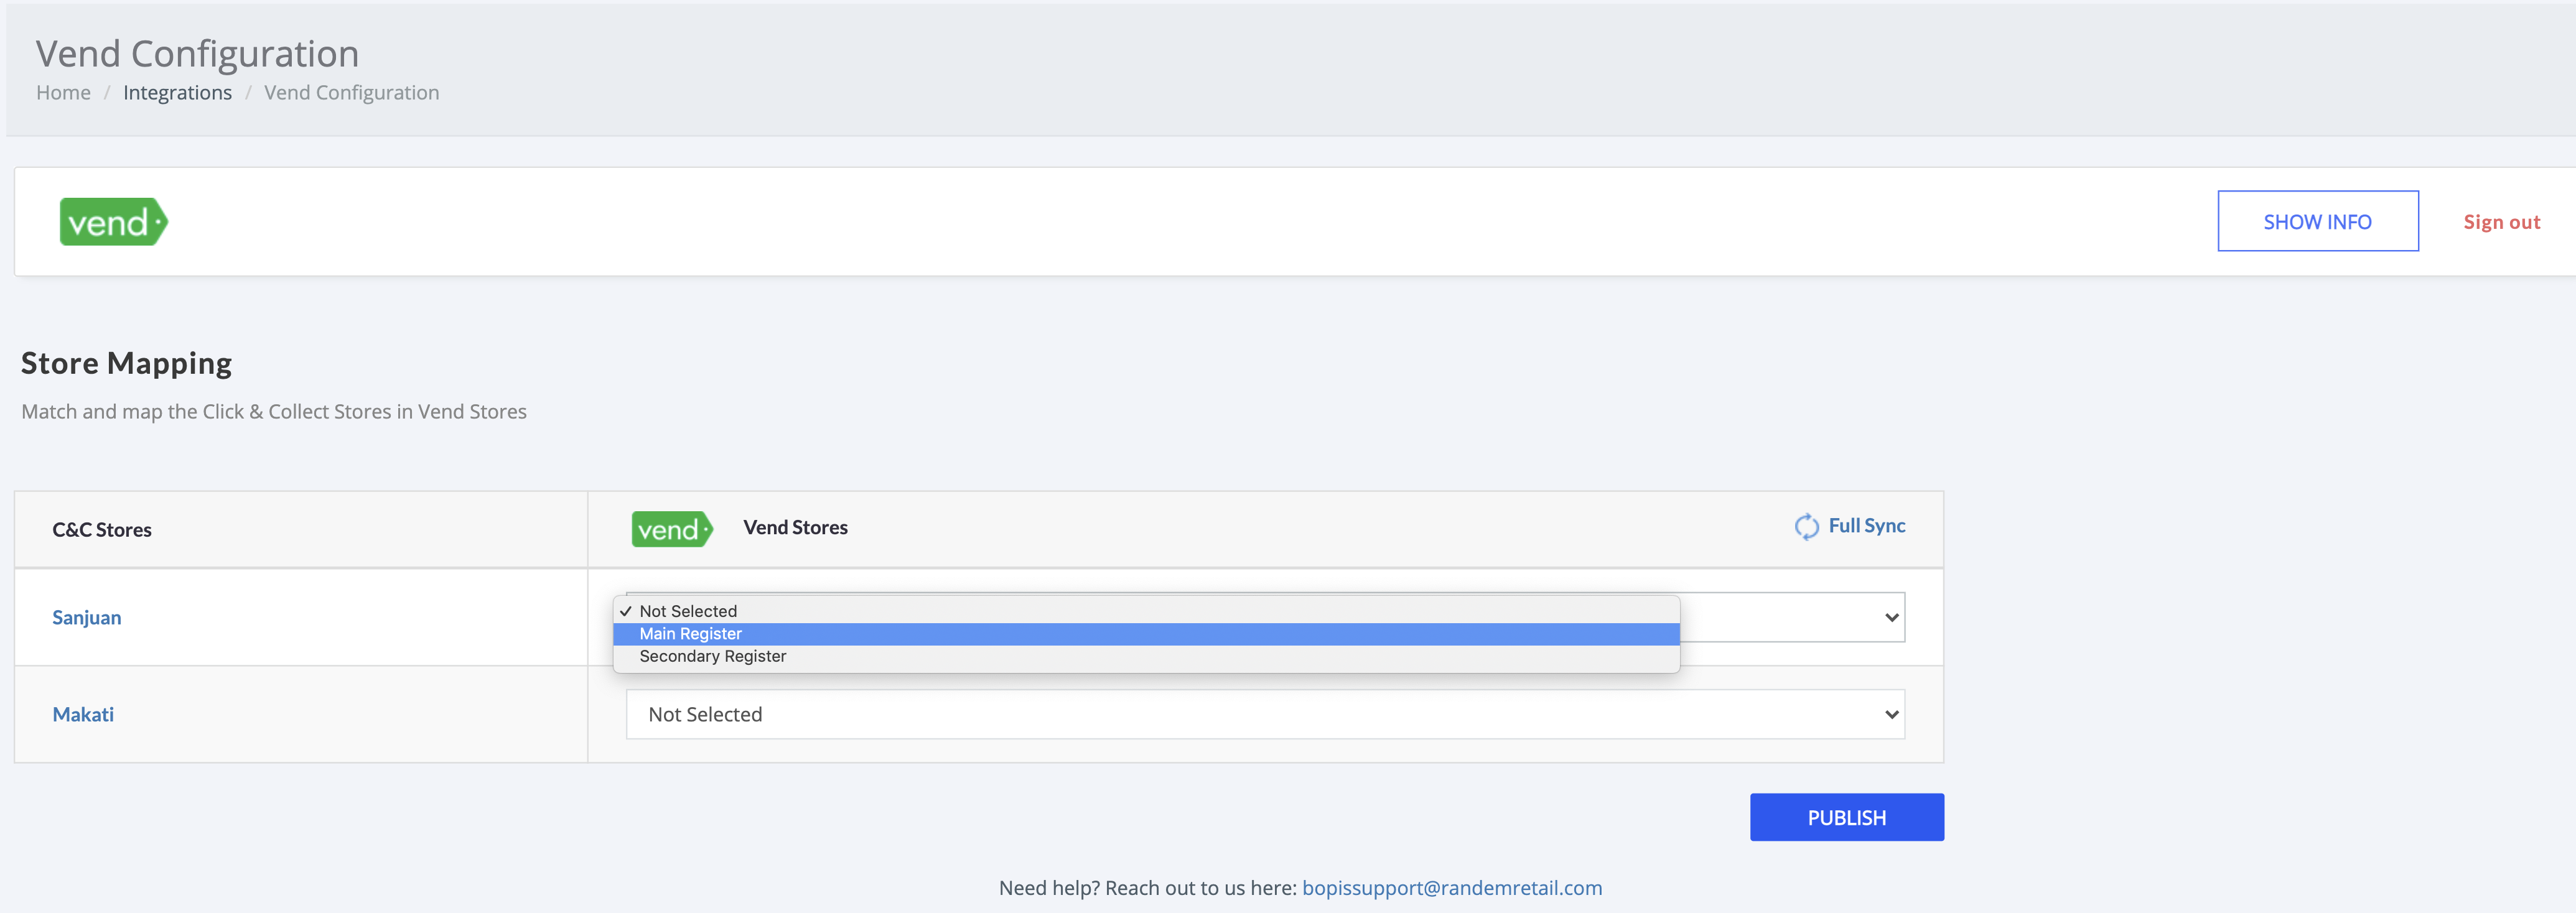Screen dimensions: 2576x913
Task: Sign out of Vend
Action: tap(2501, 222)
